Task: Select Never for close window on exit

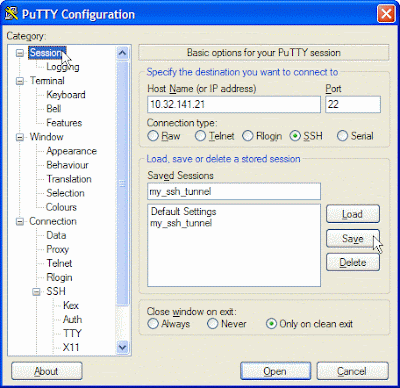Action: pyautogui.click(x=212, y=324)
